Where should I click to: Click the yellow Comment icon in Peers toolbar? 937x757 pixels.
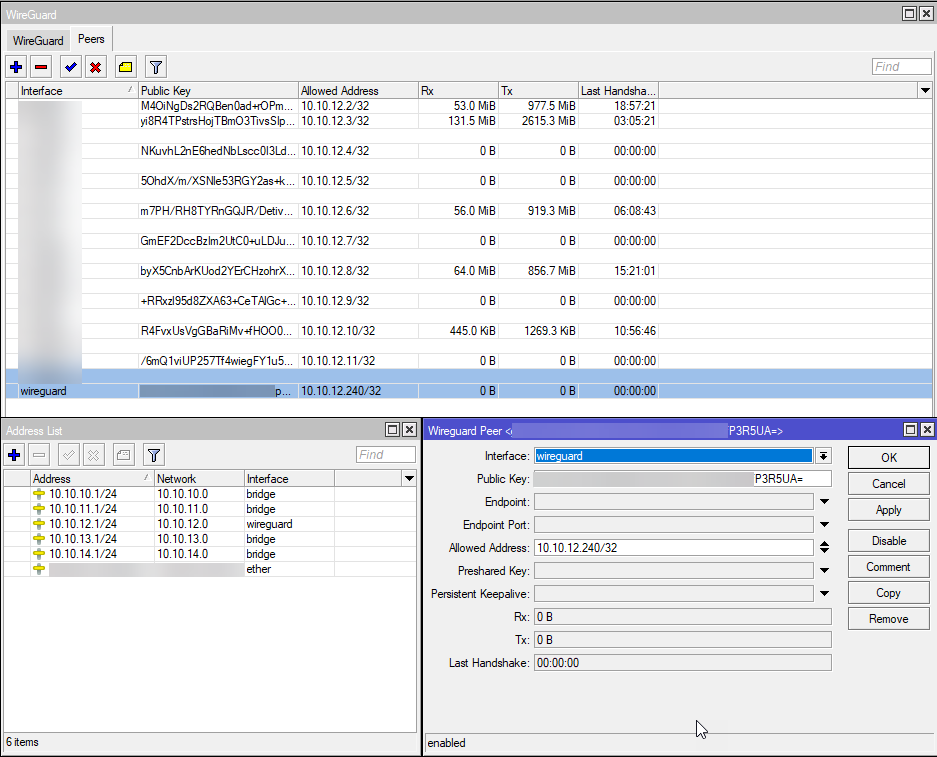125,67
